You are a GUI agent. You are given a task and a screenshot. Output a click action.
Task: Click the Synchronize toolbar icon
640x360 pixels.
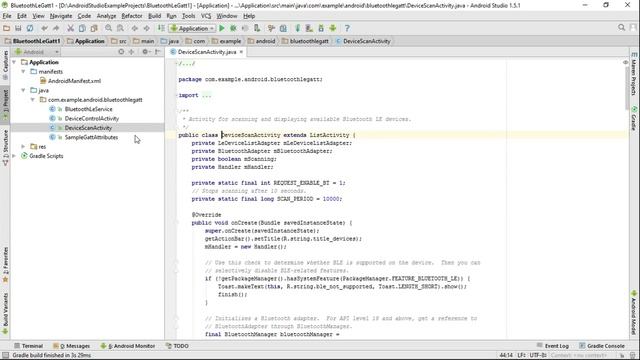pos(30,28)
